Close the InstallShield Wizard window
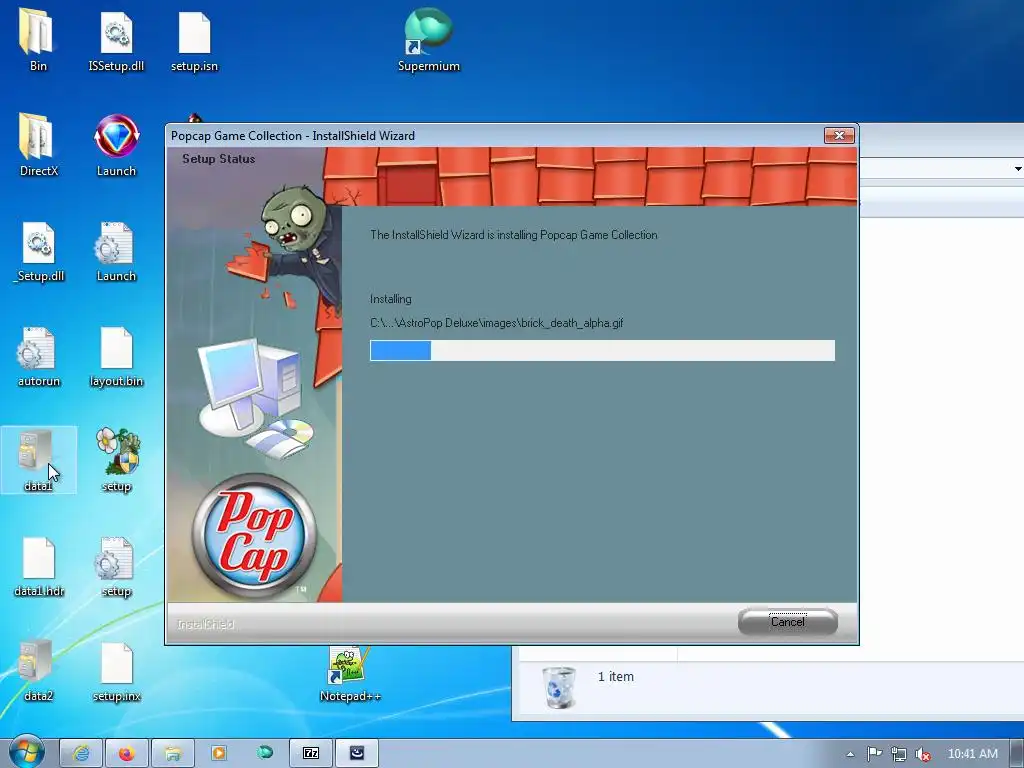 point(840,135)
